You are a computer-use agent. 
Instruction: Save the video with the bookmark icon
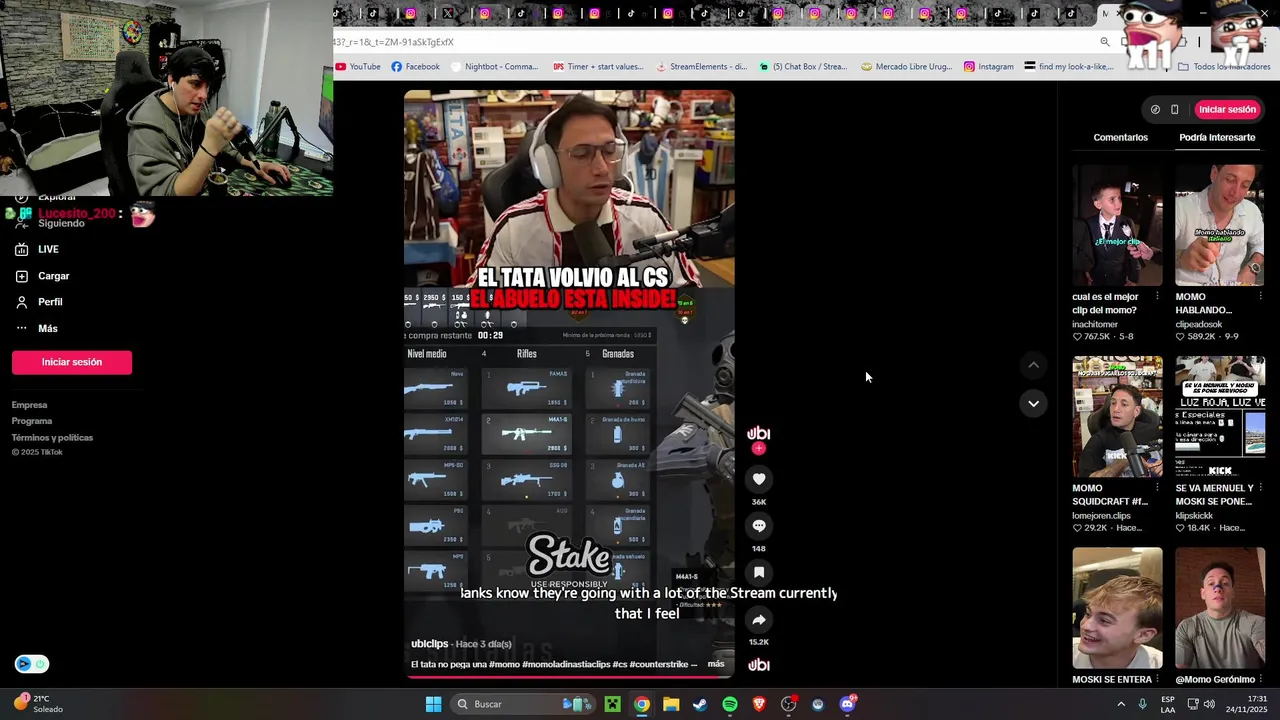point(759,572)
